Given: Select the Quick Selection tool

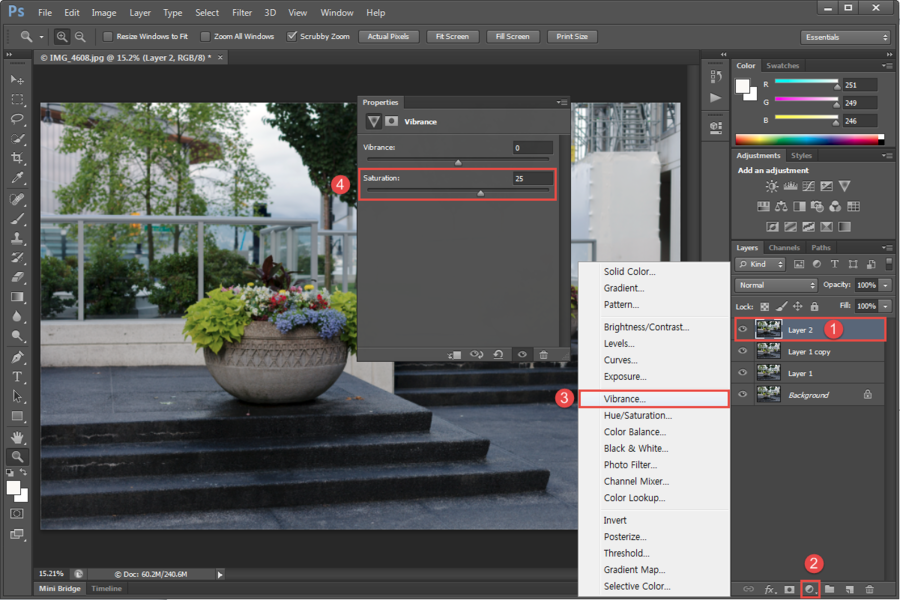Looking at the screenshot, I should pos(17,139).
